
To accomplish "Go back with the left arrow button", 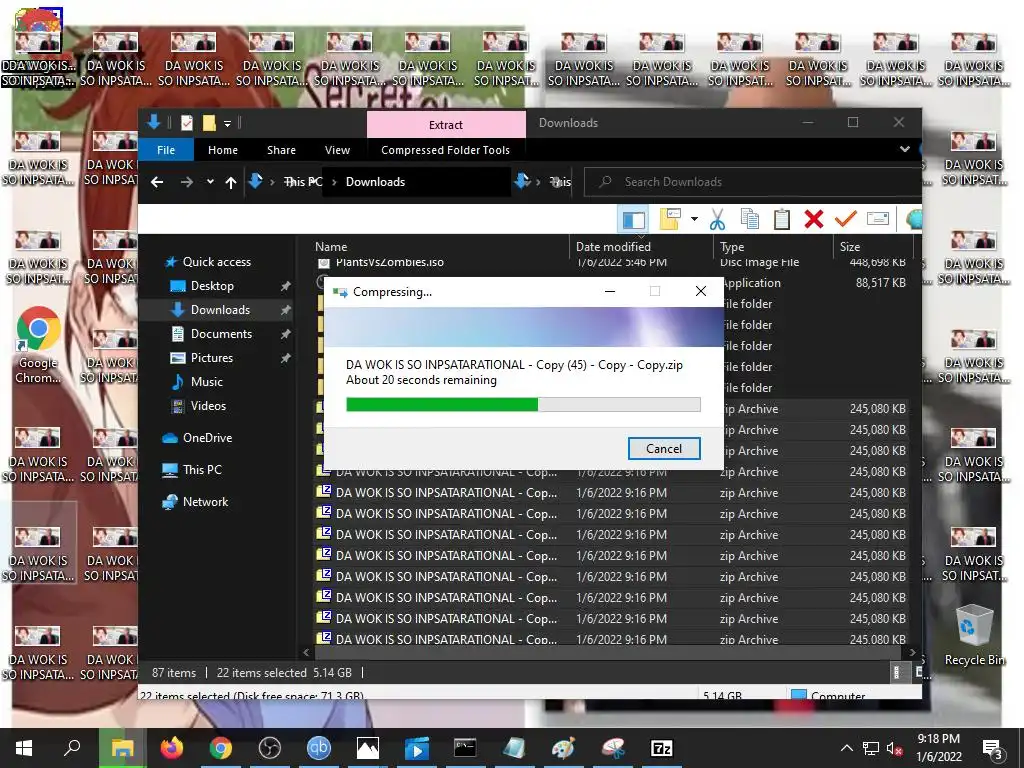I will coord(157,182).
